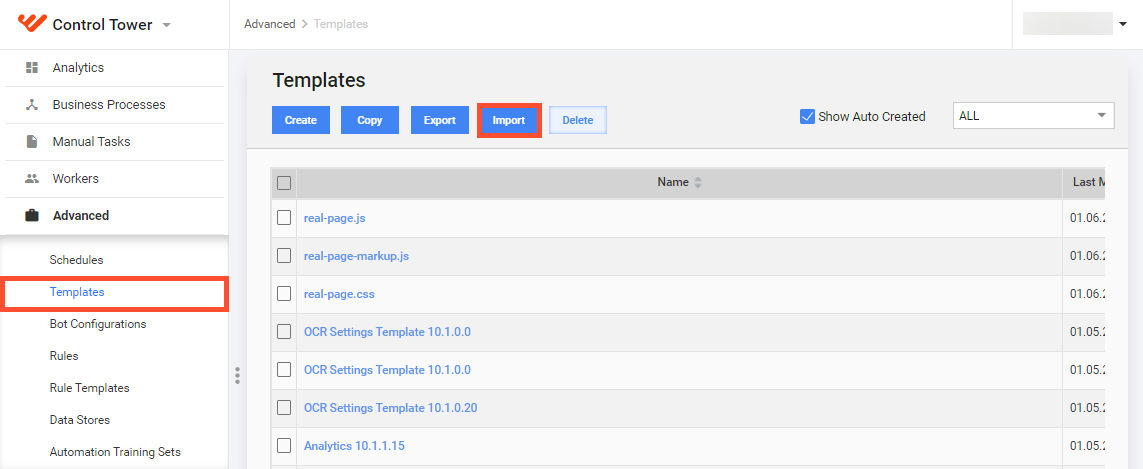Select Bot Configurations in the sidebar

coord(98,324)
